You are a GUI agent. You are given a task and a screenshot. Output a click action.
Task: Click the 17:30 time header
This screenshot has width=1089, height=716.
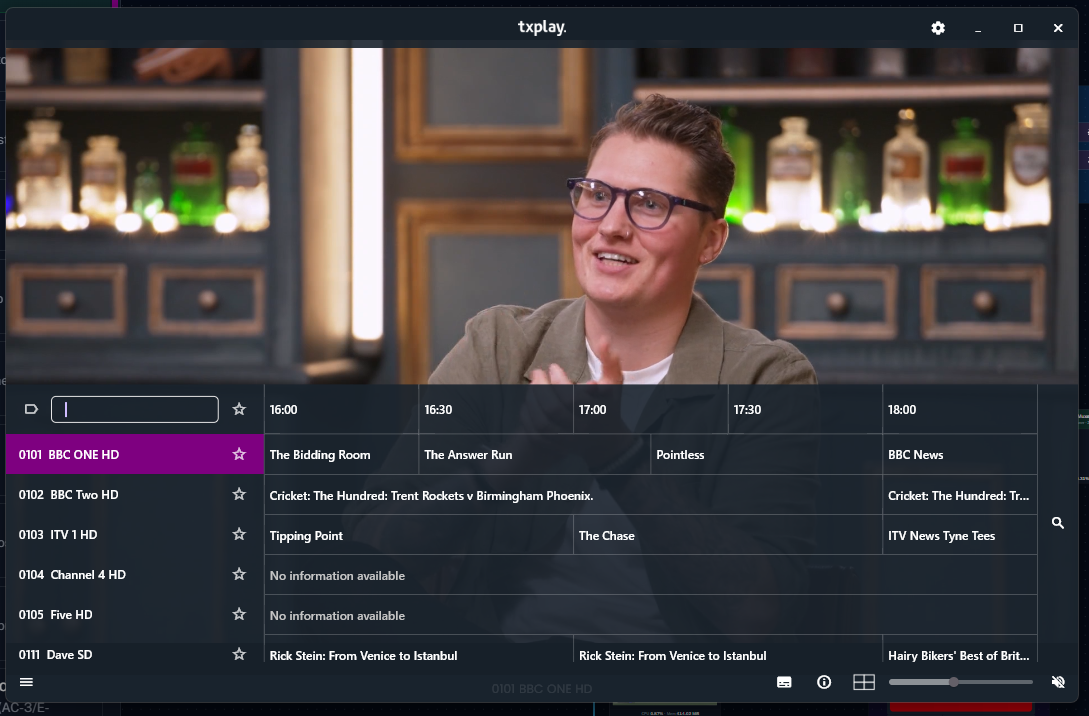pos(805,409)
